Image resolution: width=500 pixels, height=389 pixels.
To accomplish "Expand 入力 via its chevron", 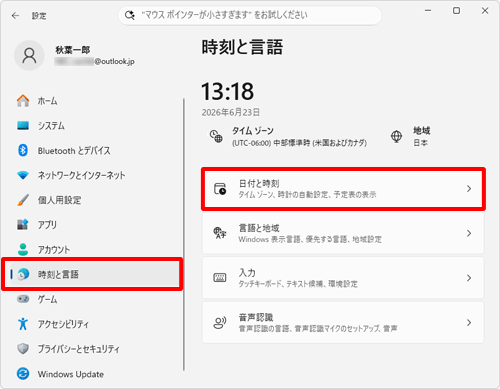I will point(469,278).
